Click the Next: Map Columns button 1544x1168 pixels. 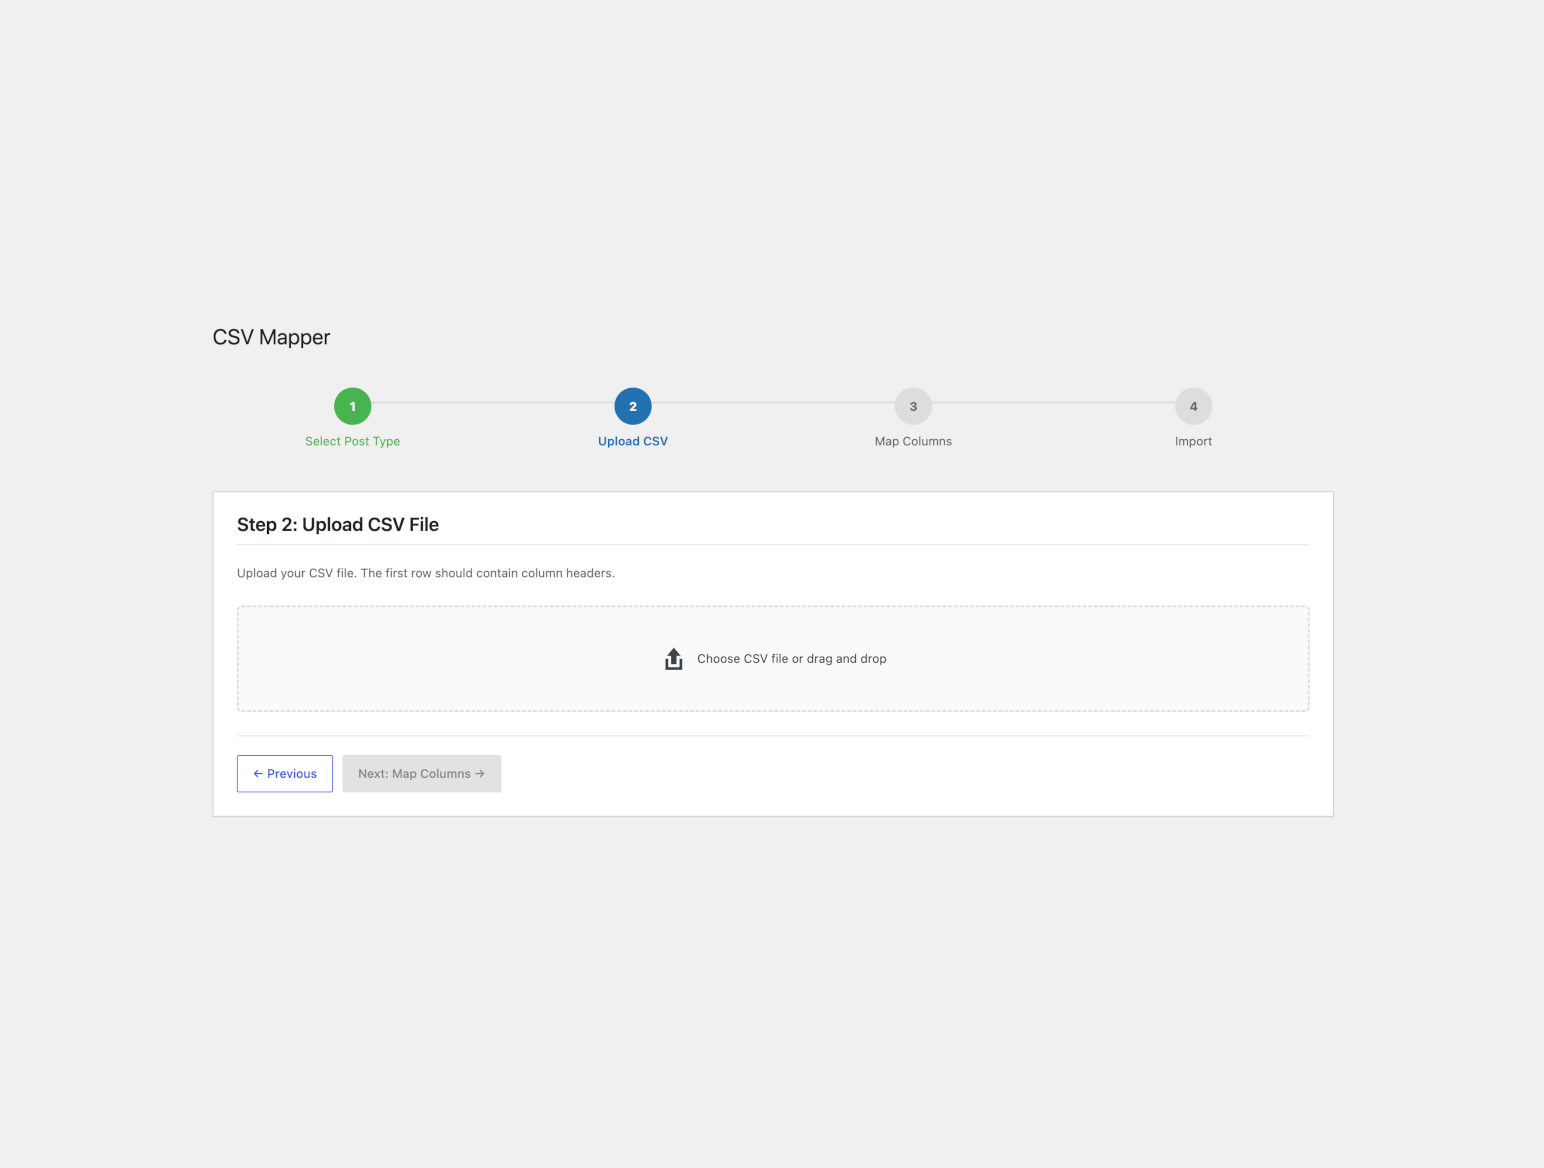click(422, 774)
